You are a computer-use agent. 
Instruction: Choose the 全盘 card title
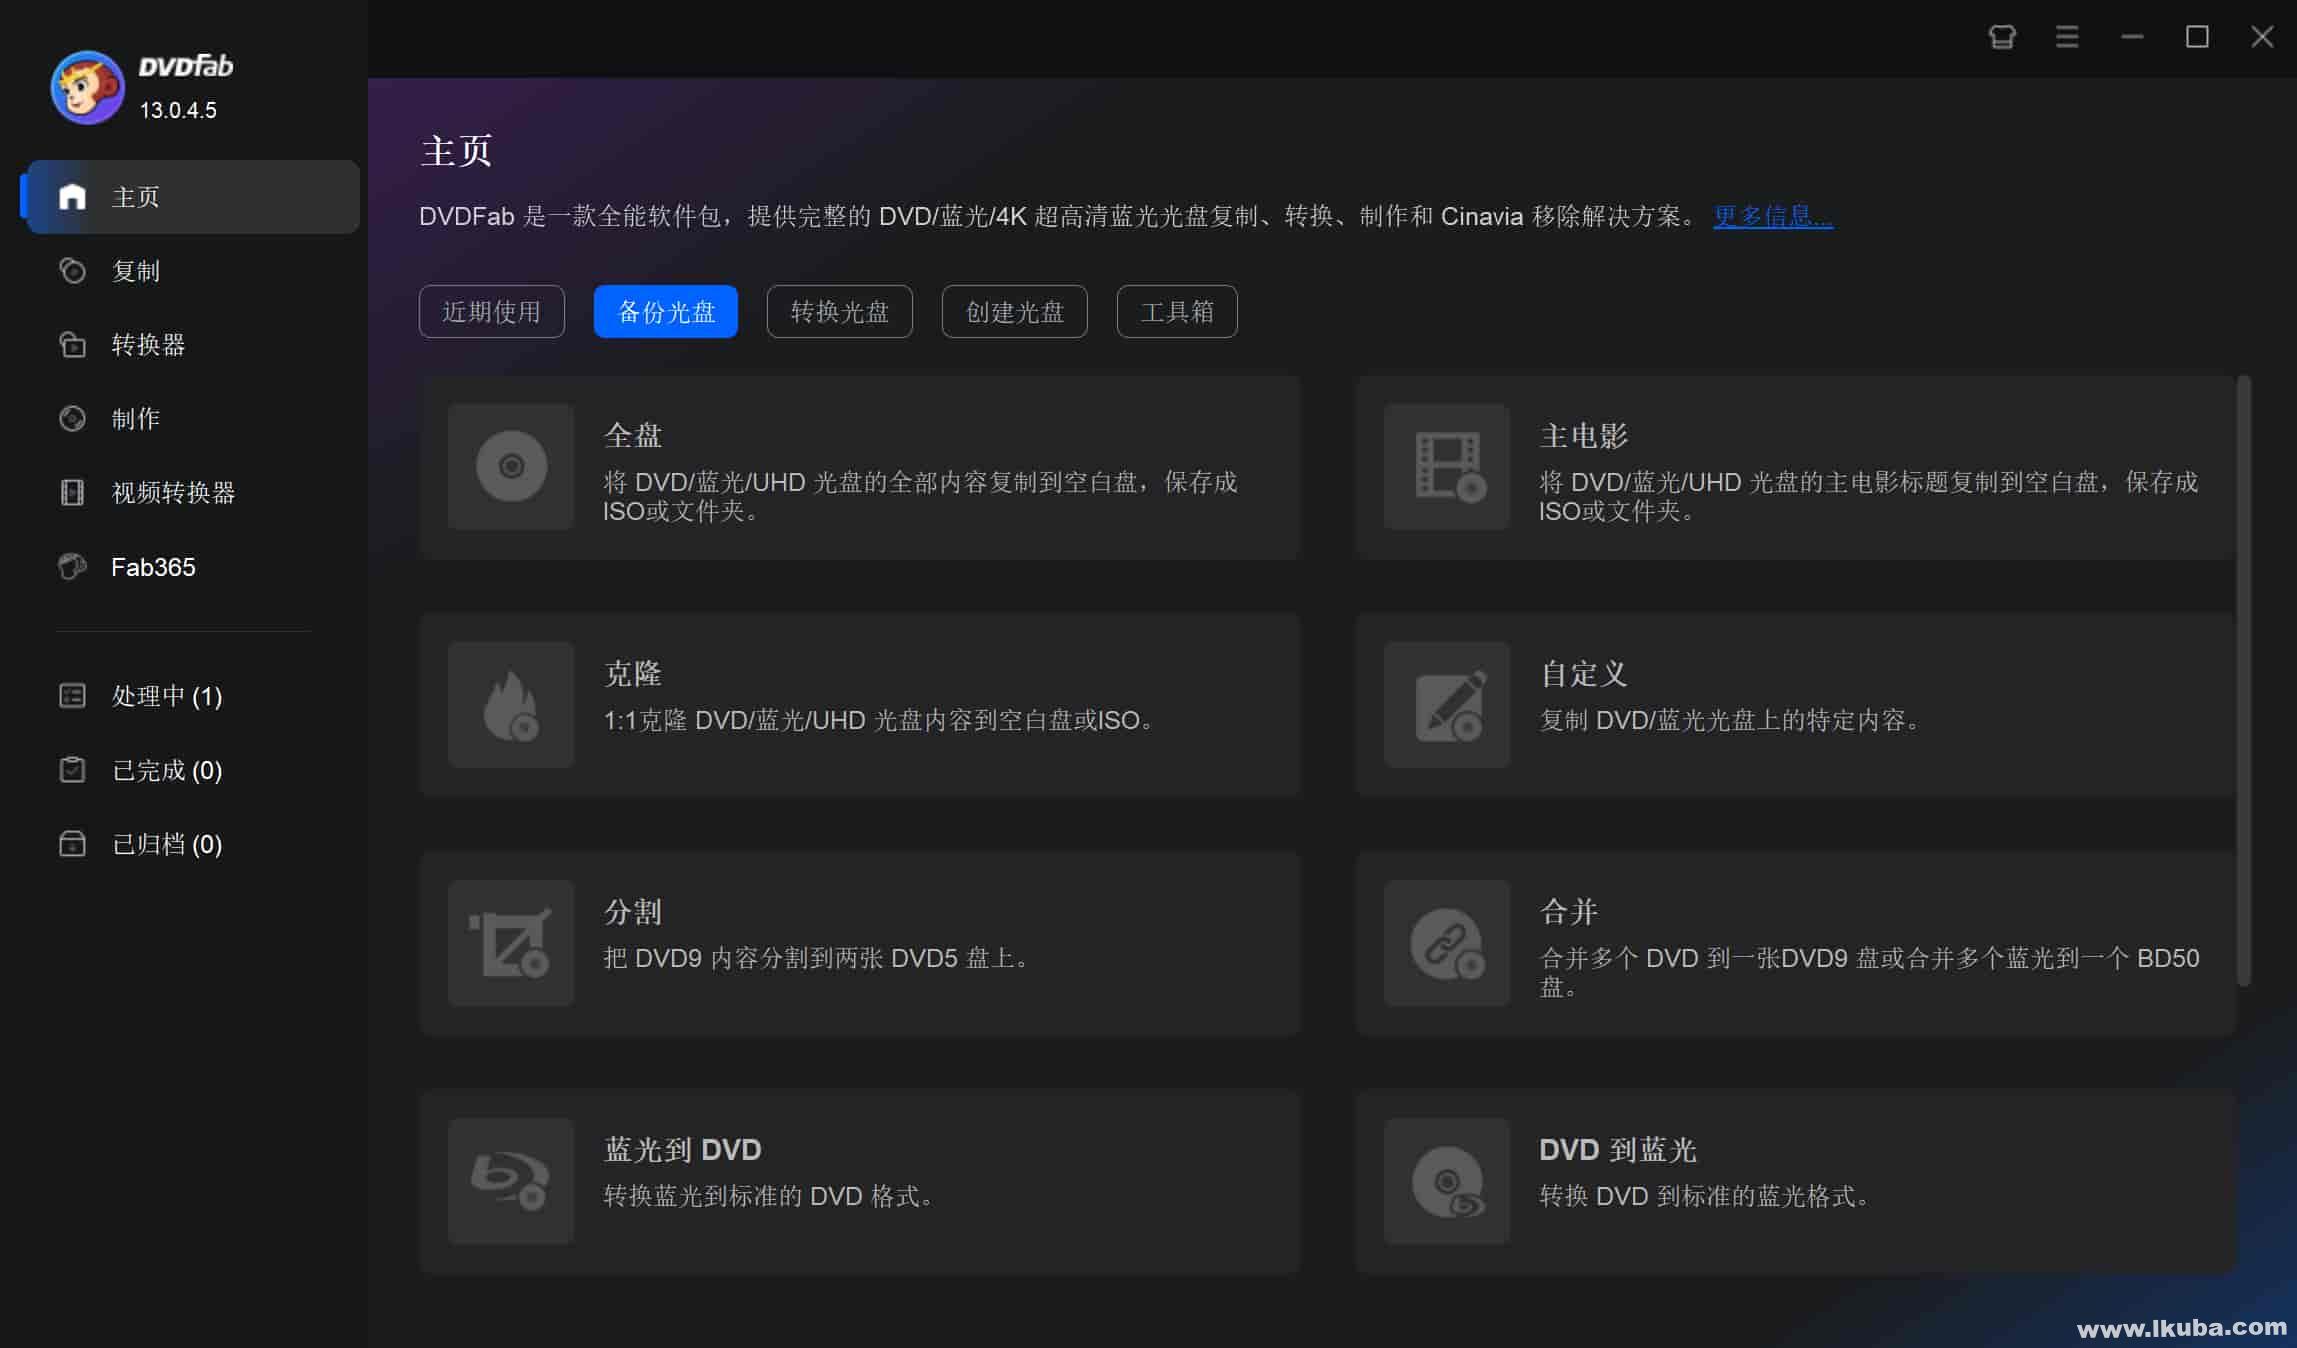point(633,436)
